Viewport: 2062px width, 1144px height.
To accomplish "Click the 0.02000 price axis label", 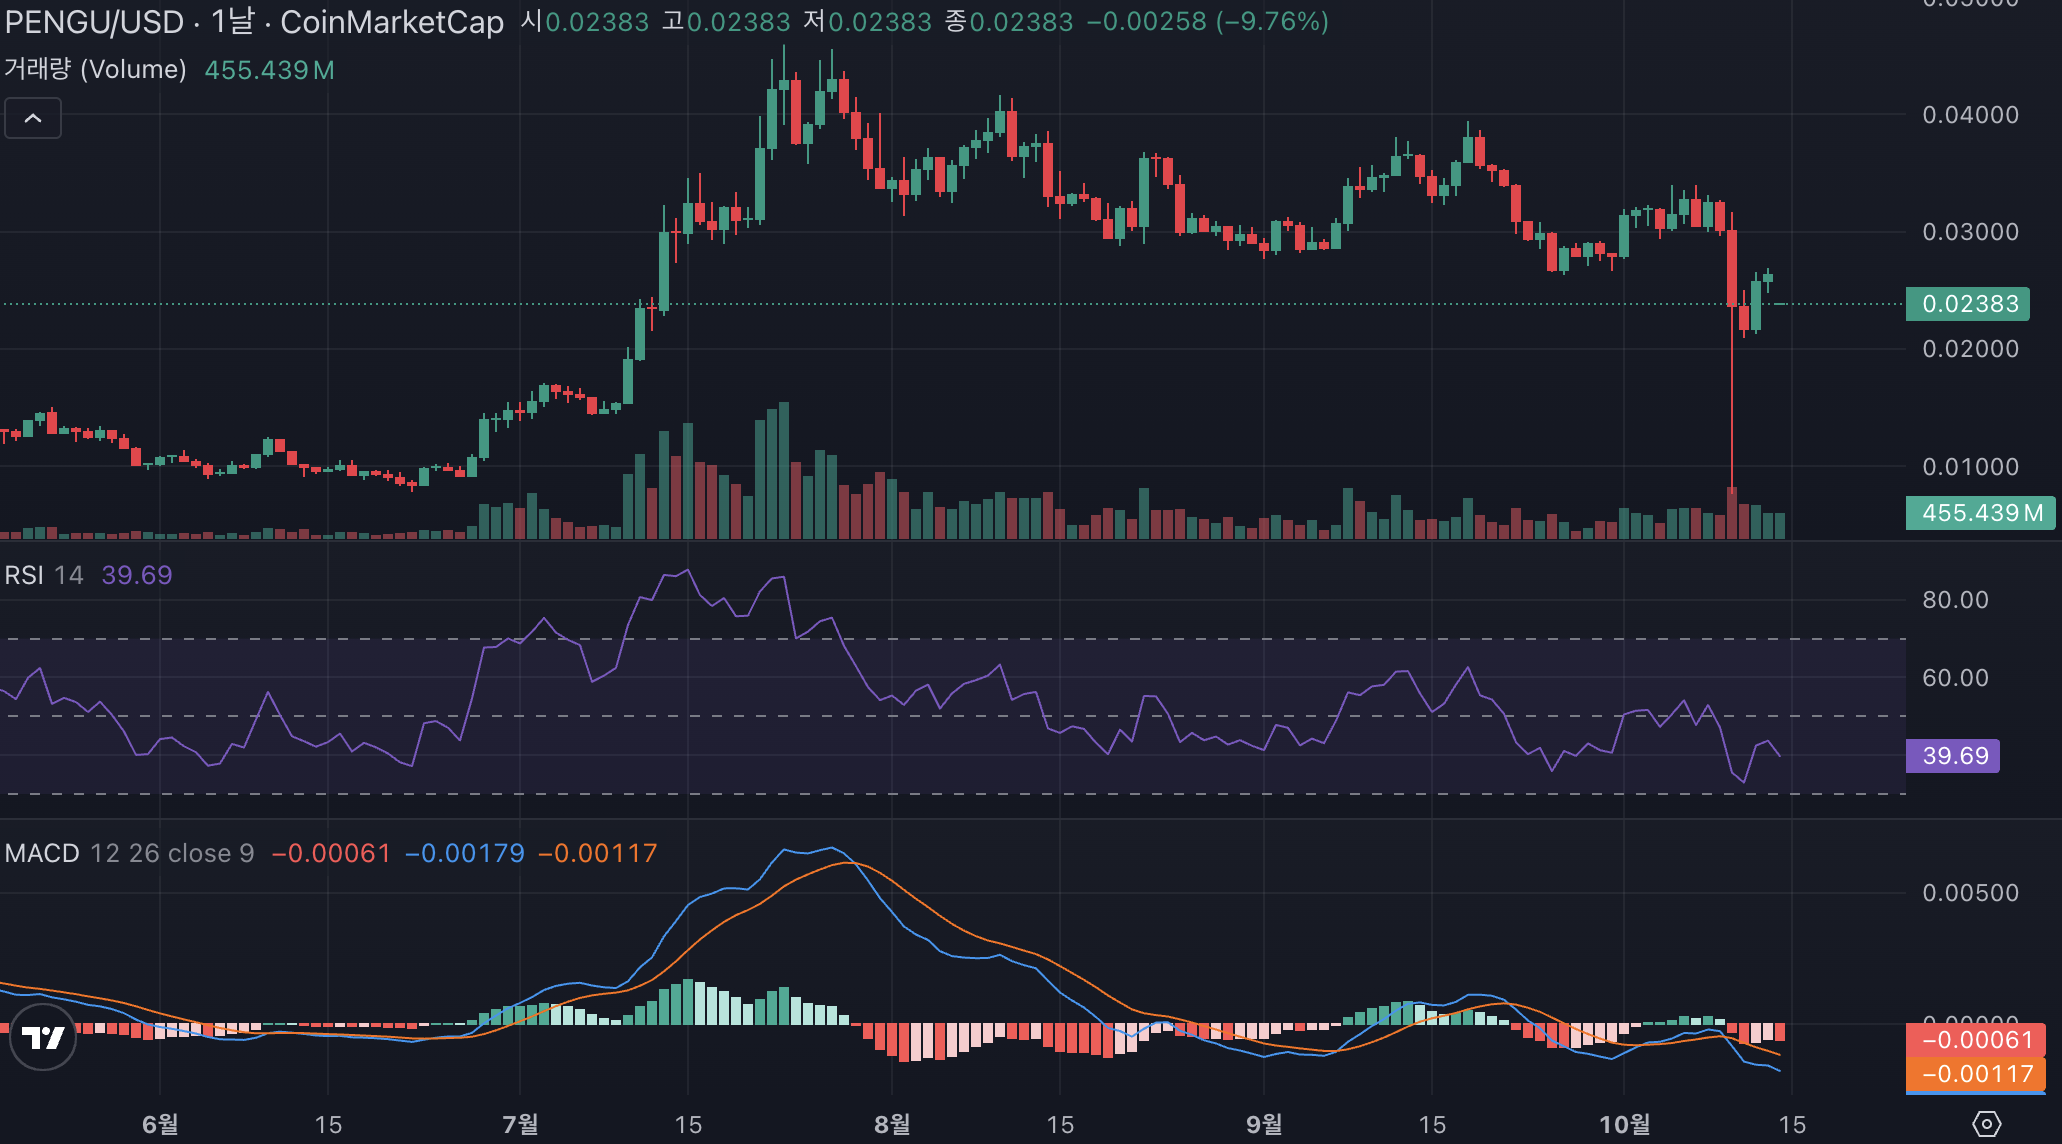I will [x=1971, y=349].
